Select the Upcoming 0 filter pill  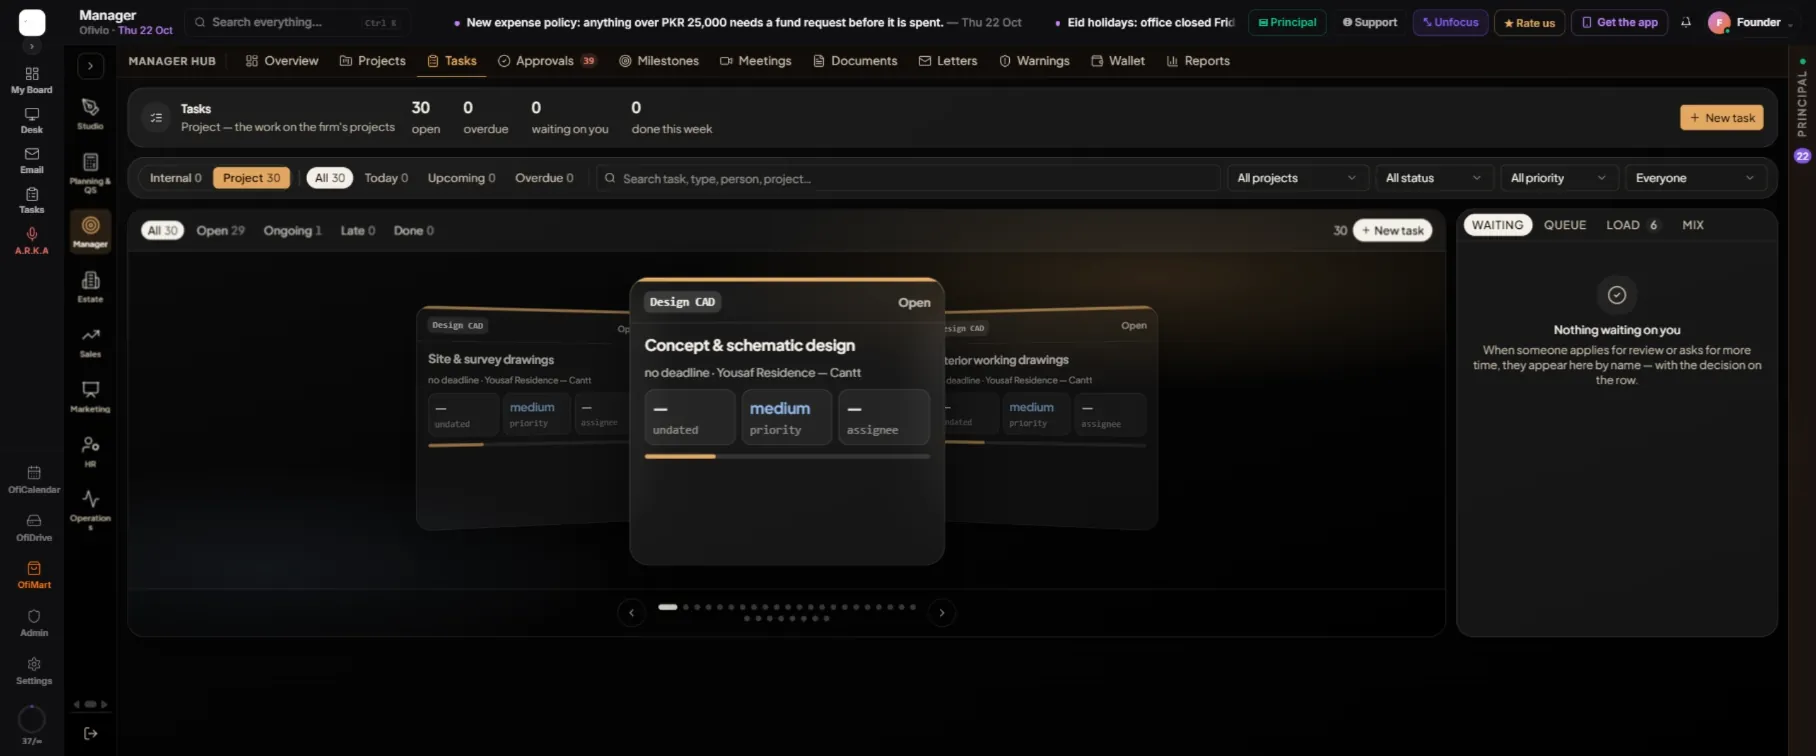pyautogui.click(x=461, y=178)
